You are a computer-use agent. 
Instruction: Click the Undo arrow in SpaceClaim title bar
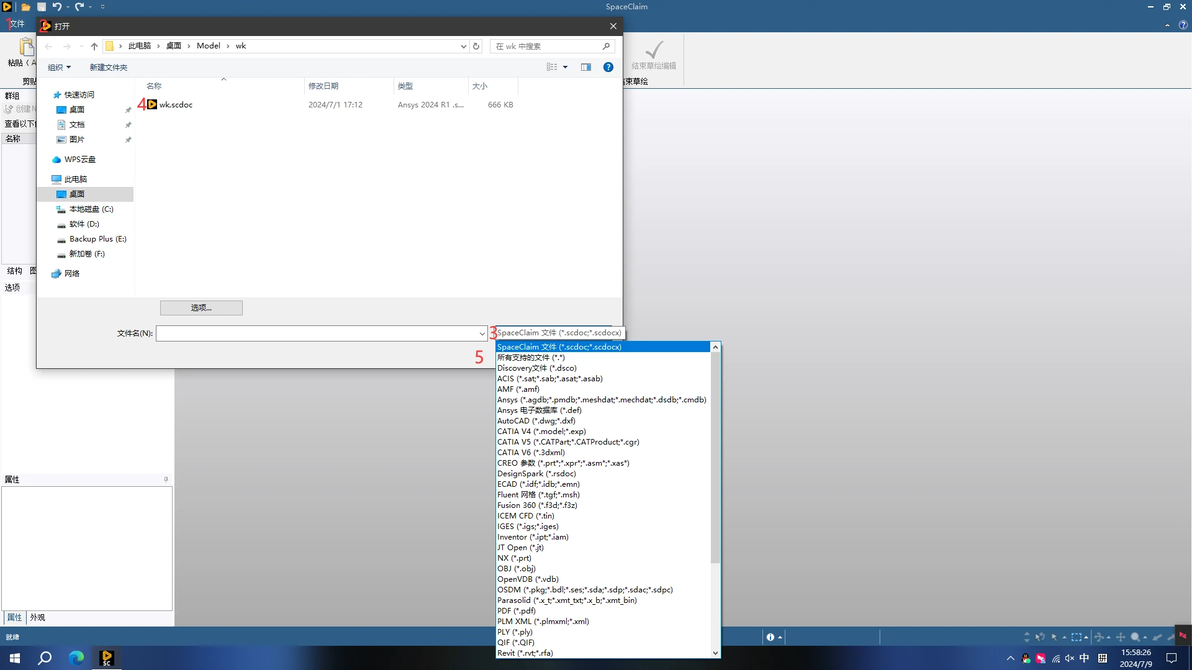point(57,7)
